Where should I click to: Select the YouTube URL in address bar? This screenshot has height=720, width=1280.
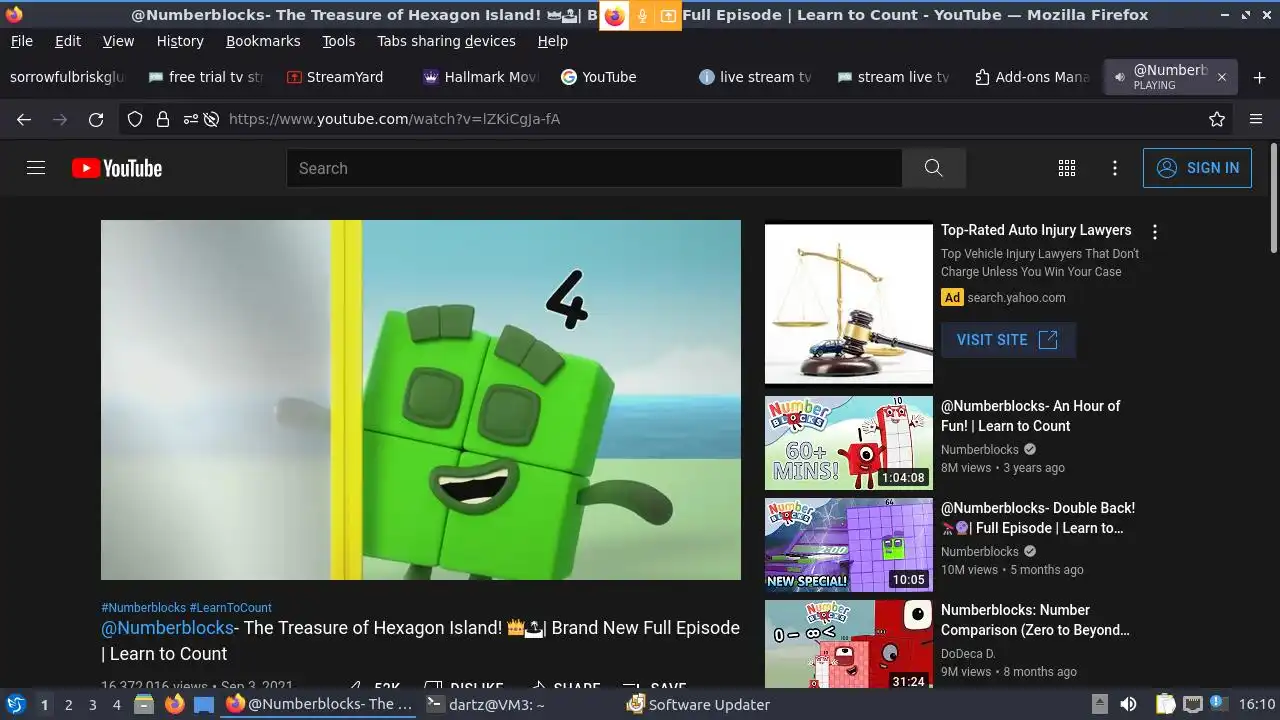pos(394,119)
